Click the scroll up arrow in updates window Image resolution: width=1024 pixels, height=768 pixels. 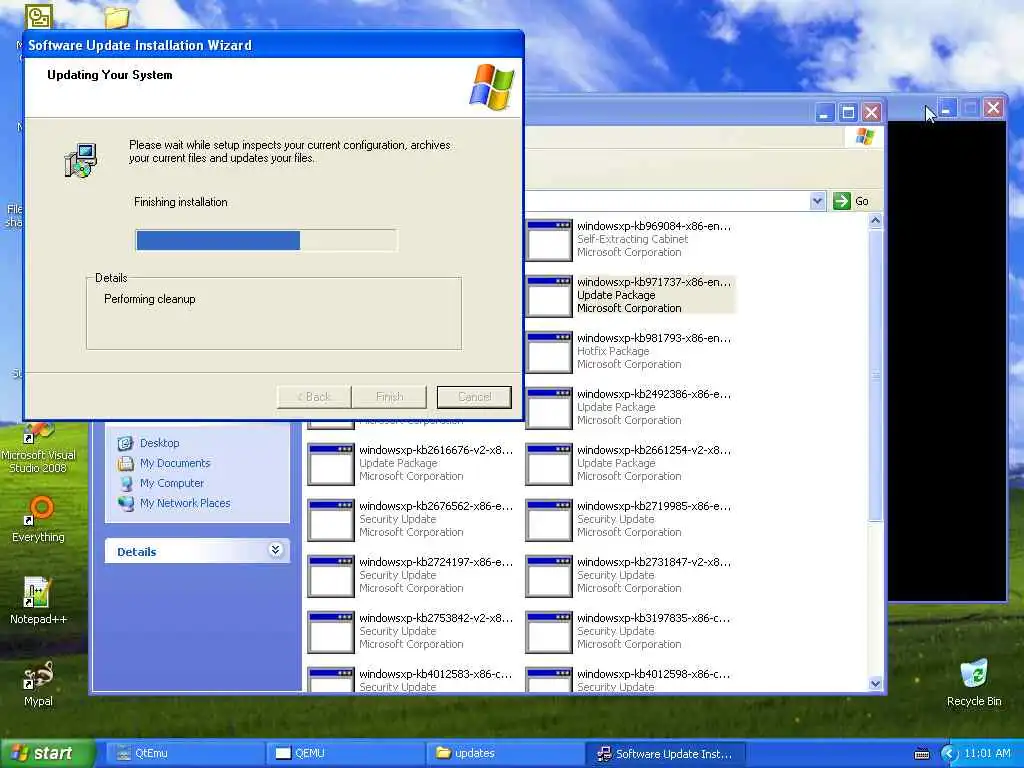(876, 221)
